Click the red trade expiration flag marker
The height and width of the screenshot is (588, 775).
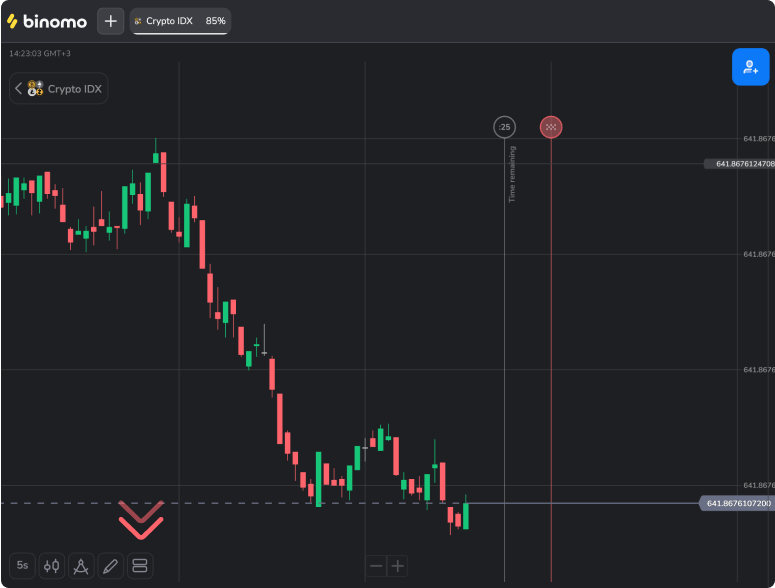pyautogui.click(x=551, y=127)
